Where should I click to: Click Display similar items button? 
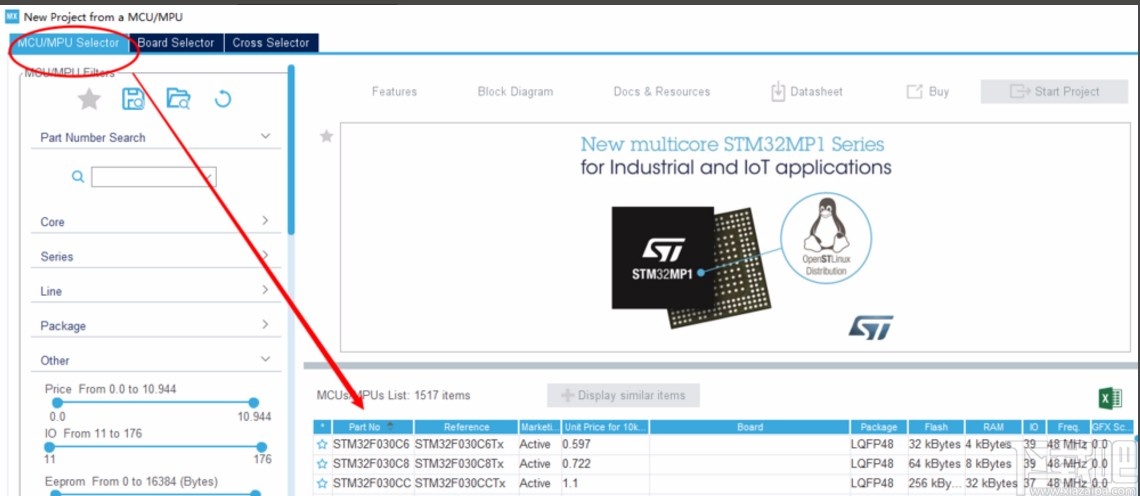pos(623,396)
